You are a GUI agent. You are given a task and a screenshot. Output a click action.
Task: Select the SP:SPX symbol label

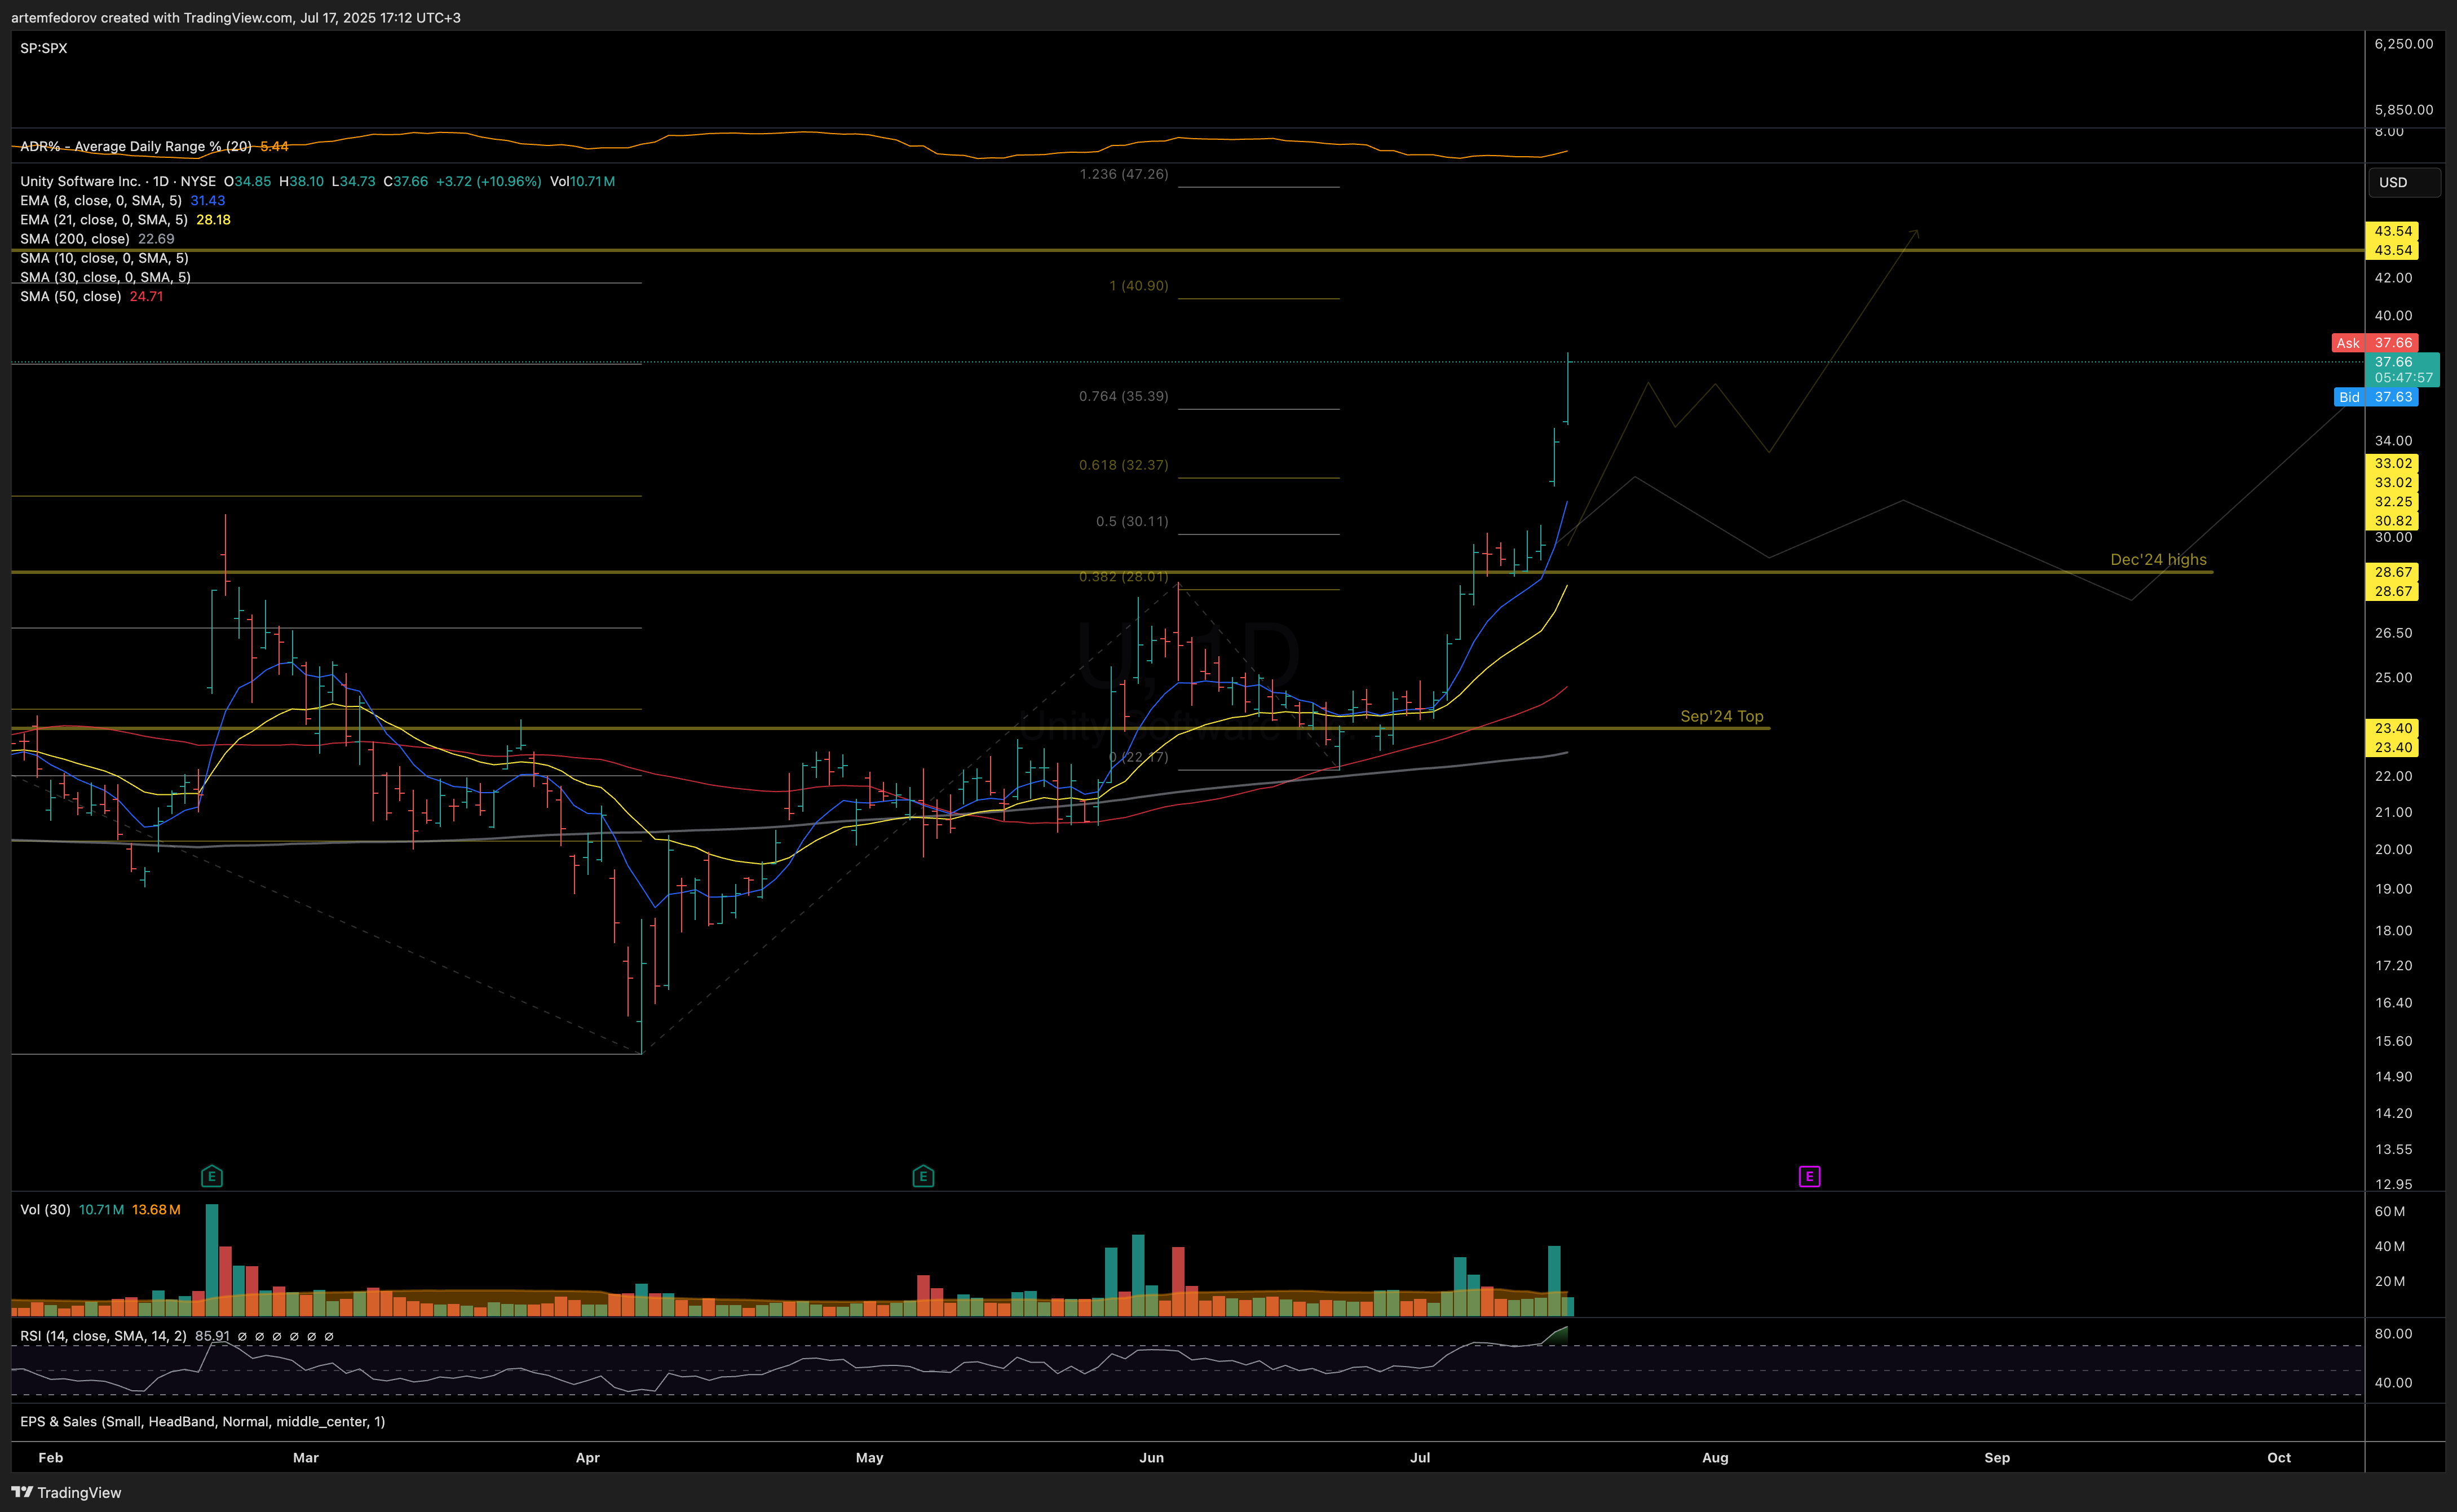pyautogui.click(x=44, y=48)
